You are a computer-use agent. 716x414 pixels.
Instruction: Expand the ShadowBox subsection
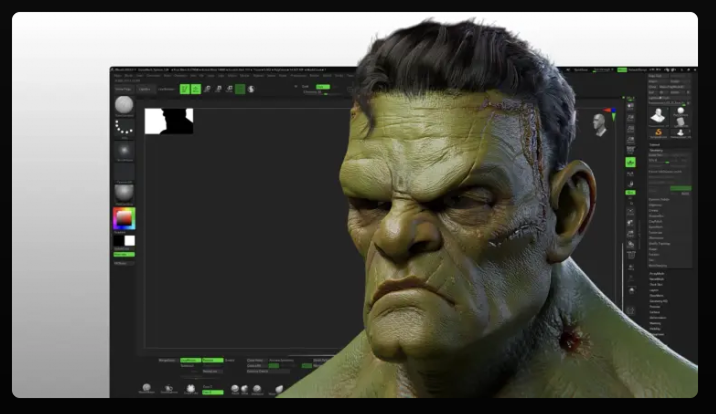coord(656,216)
